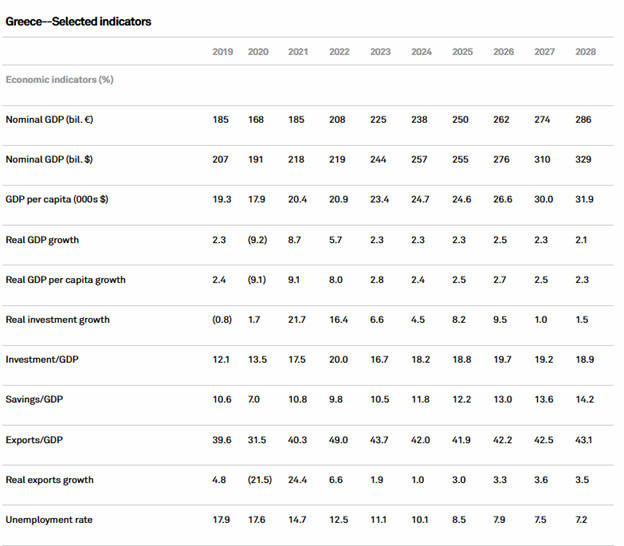
Task: Click the "Economic indicators (%)" section label
Action: tap(58, 78)
